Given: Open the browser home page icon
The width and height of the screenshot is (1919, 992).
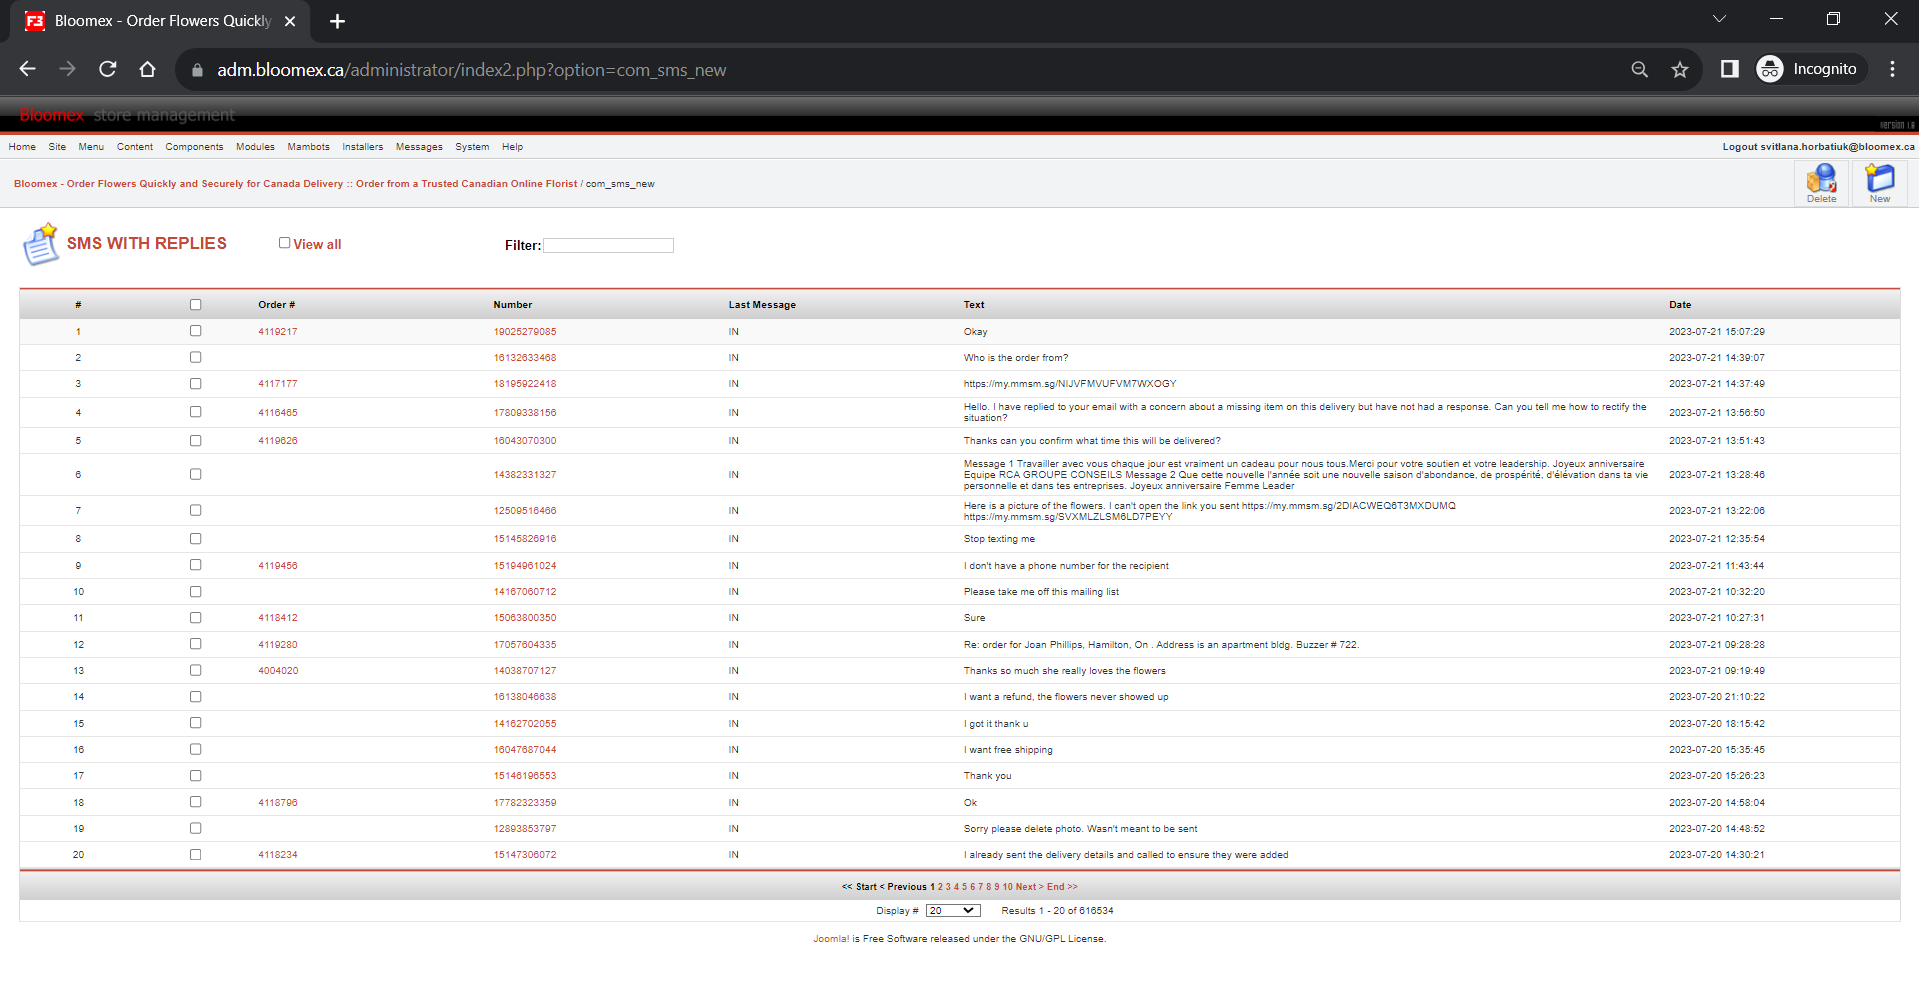Looking at the screenshot, I should click(x=148, y=69).
